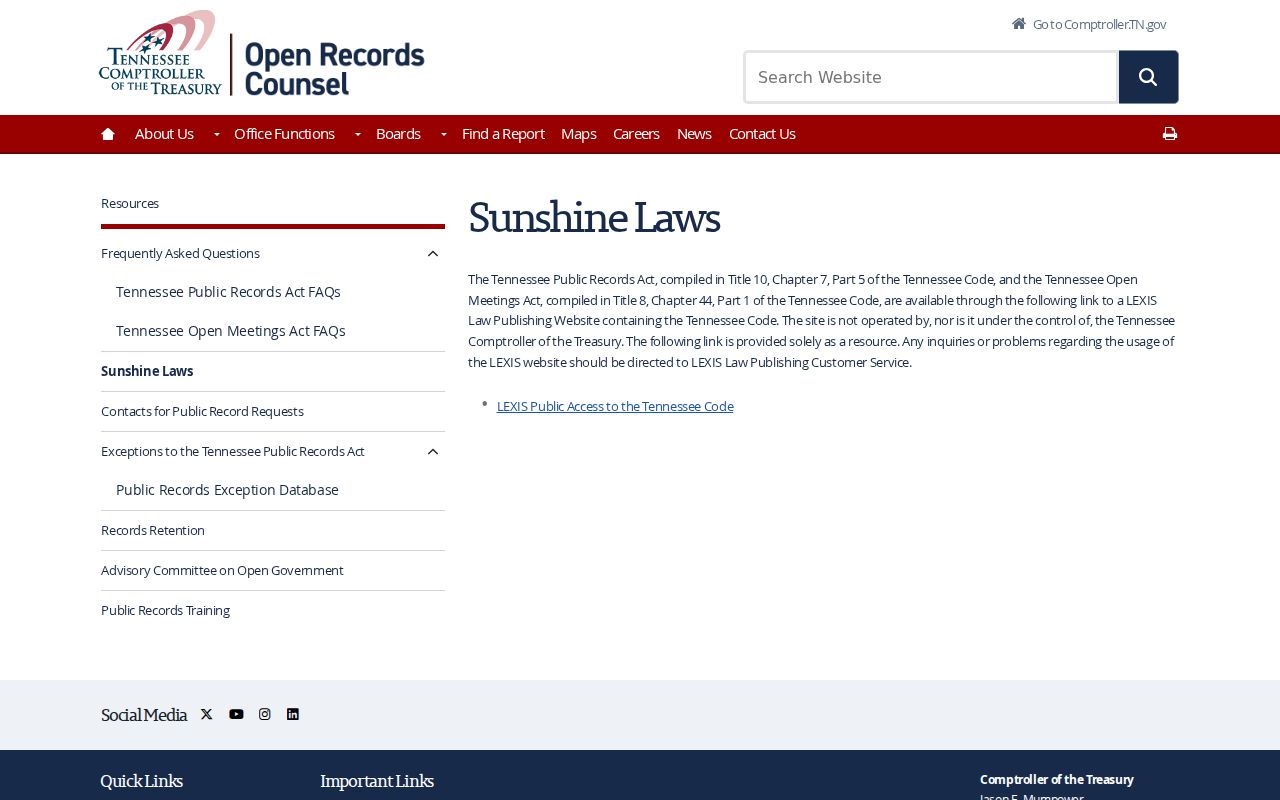Click the printer icon in the navigation bar

pos(1170,134)
